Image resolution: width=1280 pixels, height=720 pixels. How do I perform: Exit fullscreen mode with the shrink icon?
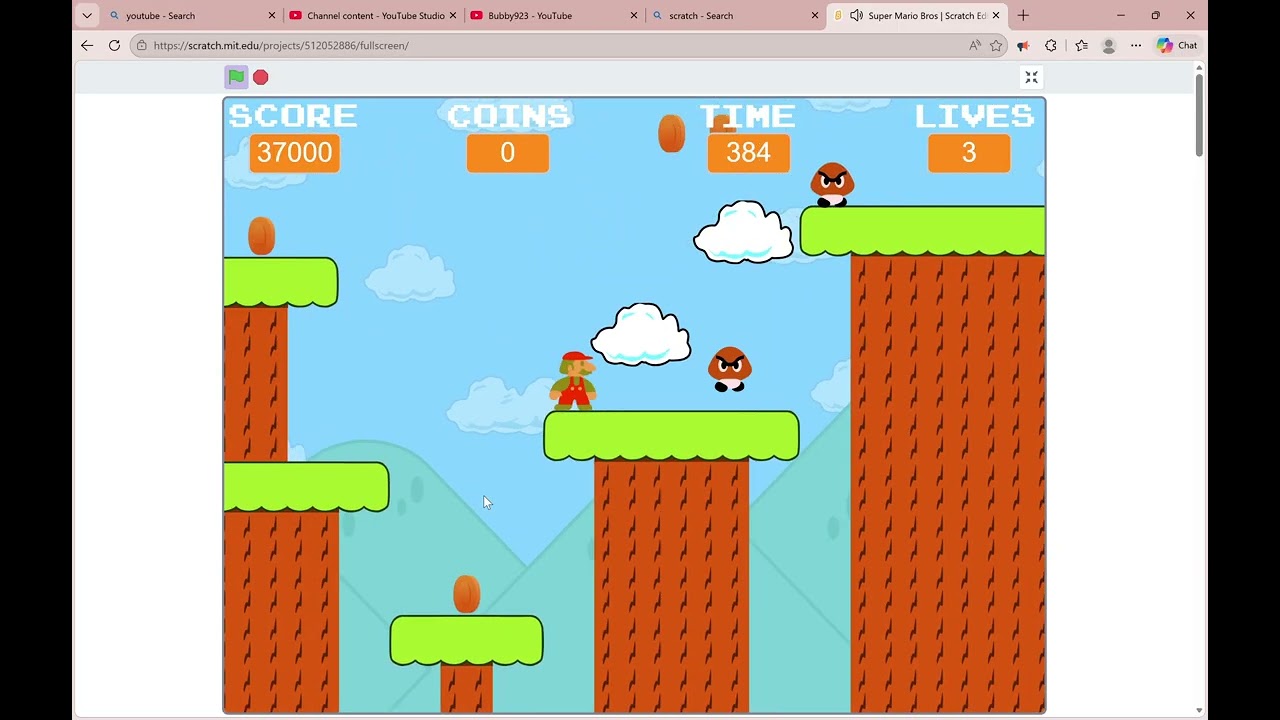[1031, 77]
